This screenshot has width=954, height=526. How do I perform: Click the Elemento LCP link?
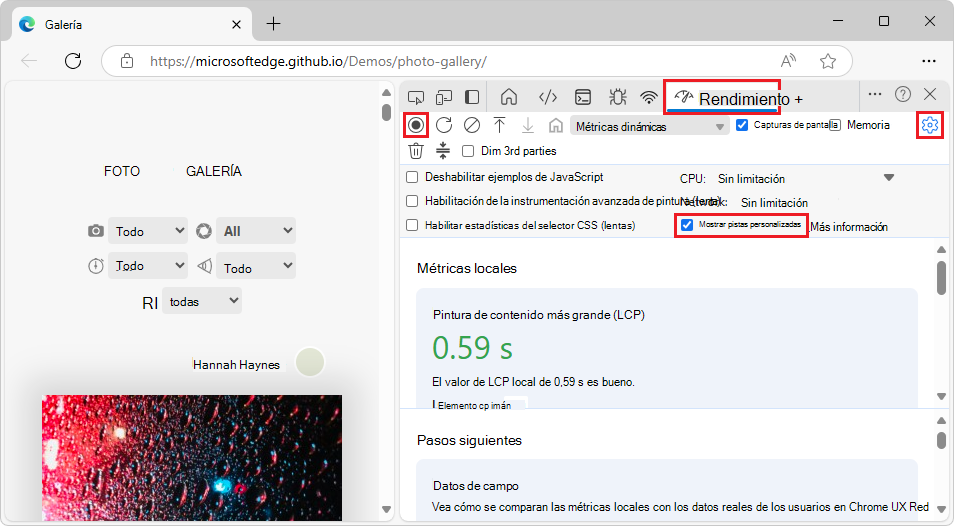click(475, 406)
